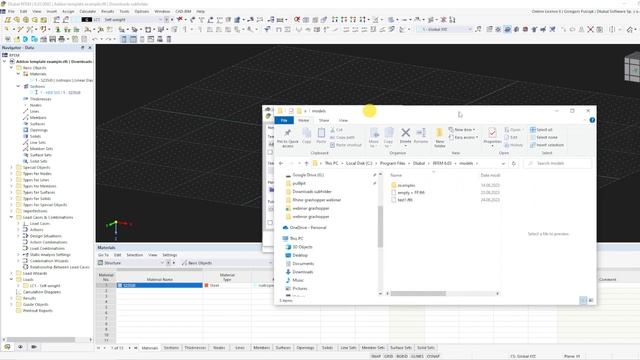Open the Calculate menu in RFEM
Viewport: 640px width, 360px height.
click(87, 11)
